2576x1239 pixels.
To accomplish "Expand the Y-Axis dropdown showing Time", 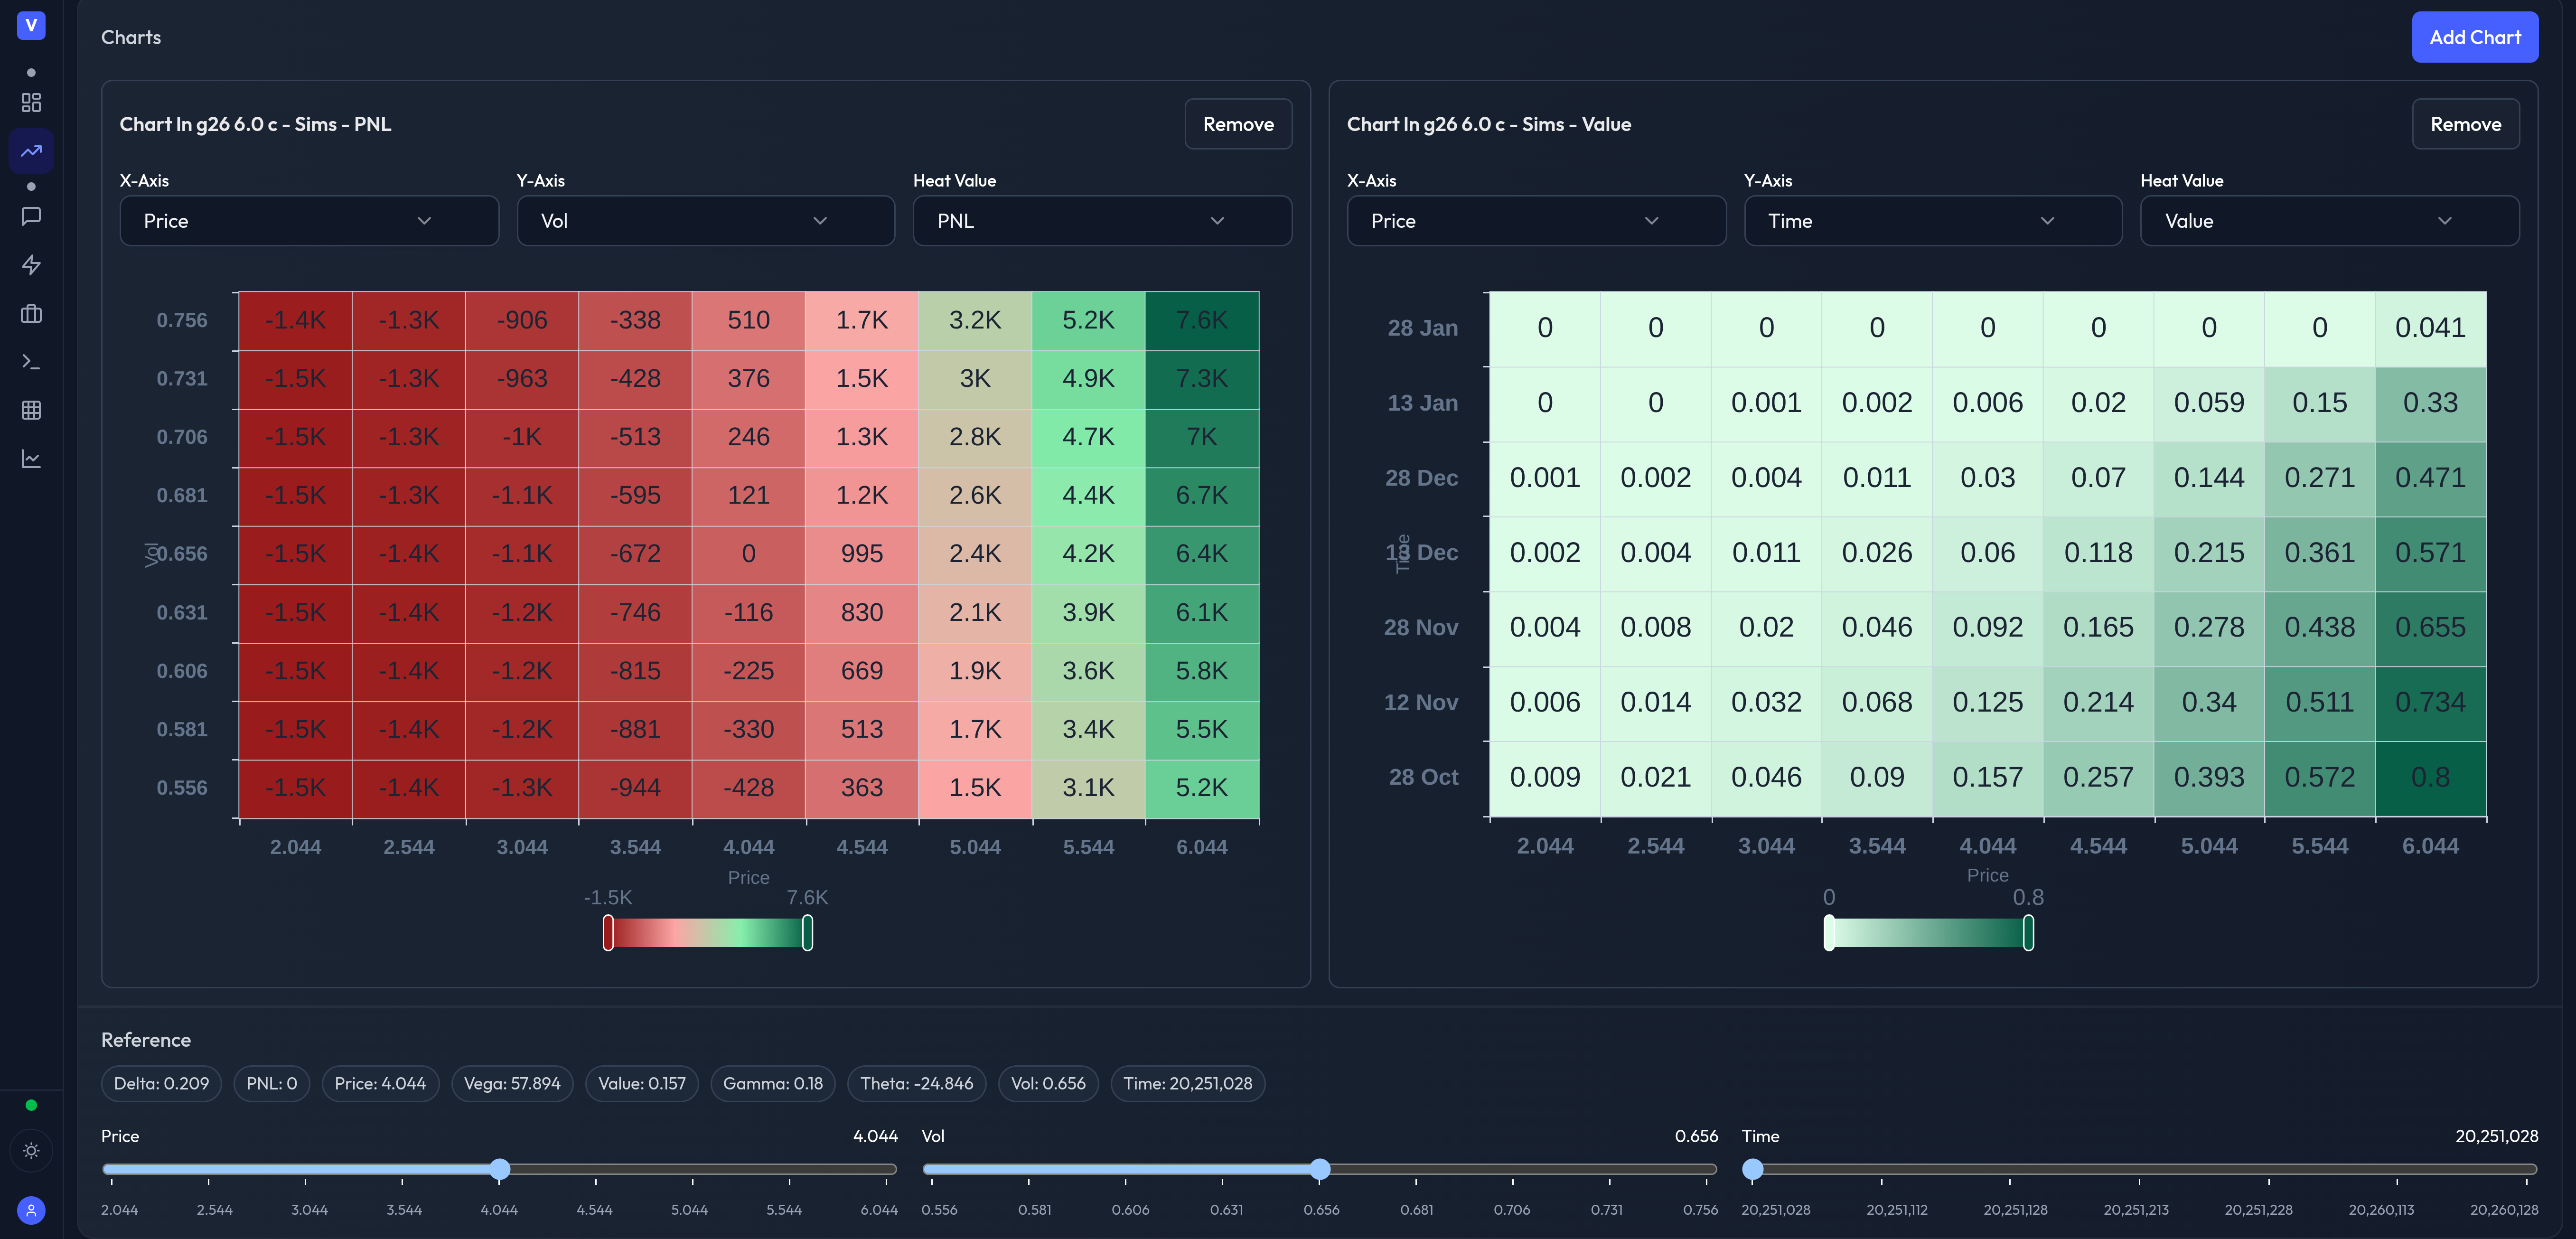I will (x=1931, y=220).
